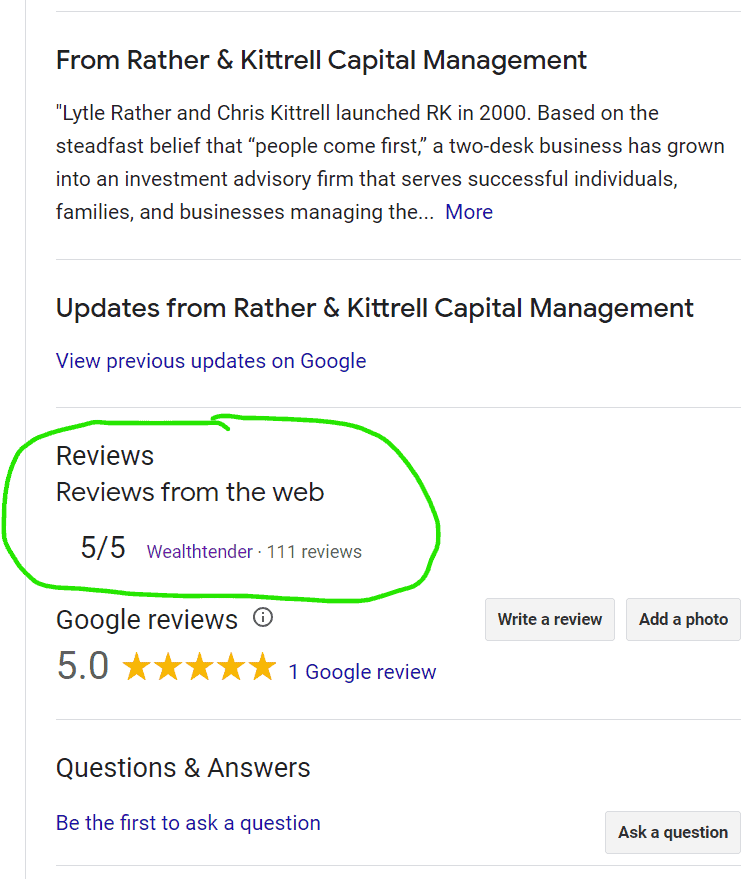Click the From Rather & Kittrell Capital Management heading
Viewport: 755px width, 879px height.
point(321,60)
